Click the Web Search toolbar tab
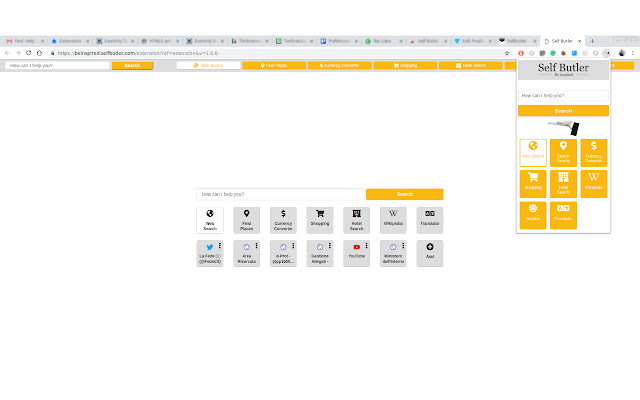Image resolution: width=640 pixels, height=400 pixels. click(209, 65)
